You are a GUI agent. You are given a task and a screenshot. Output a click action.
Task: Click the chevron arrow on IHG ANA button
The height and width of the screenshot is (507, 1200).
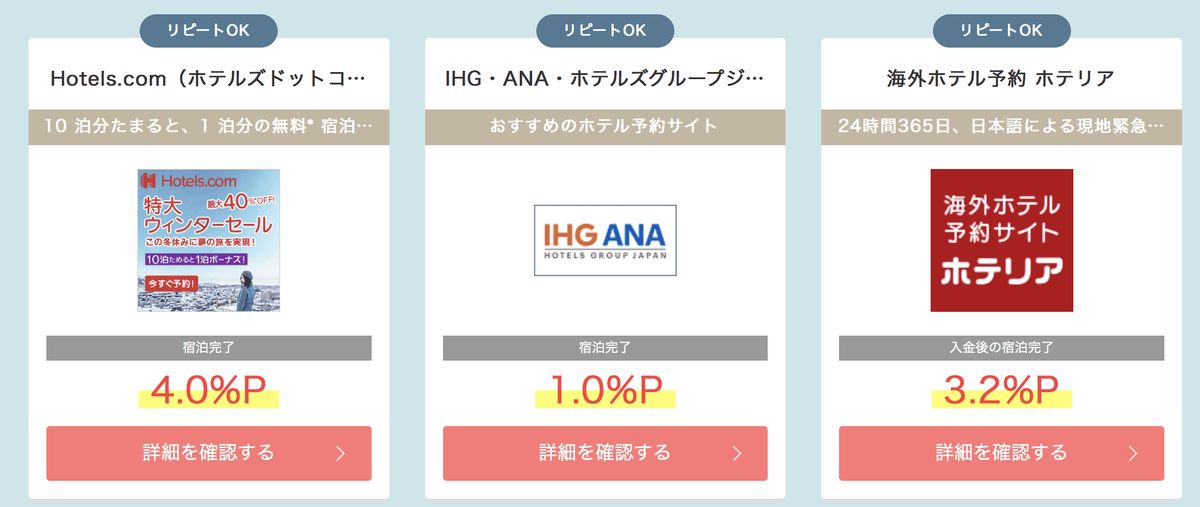(737, 453)
